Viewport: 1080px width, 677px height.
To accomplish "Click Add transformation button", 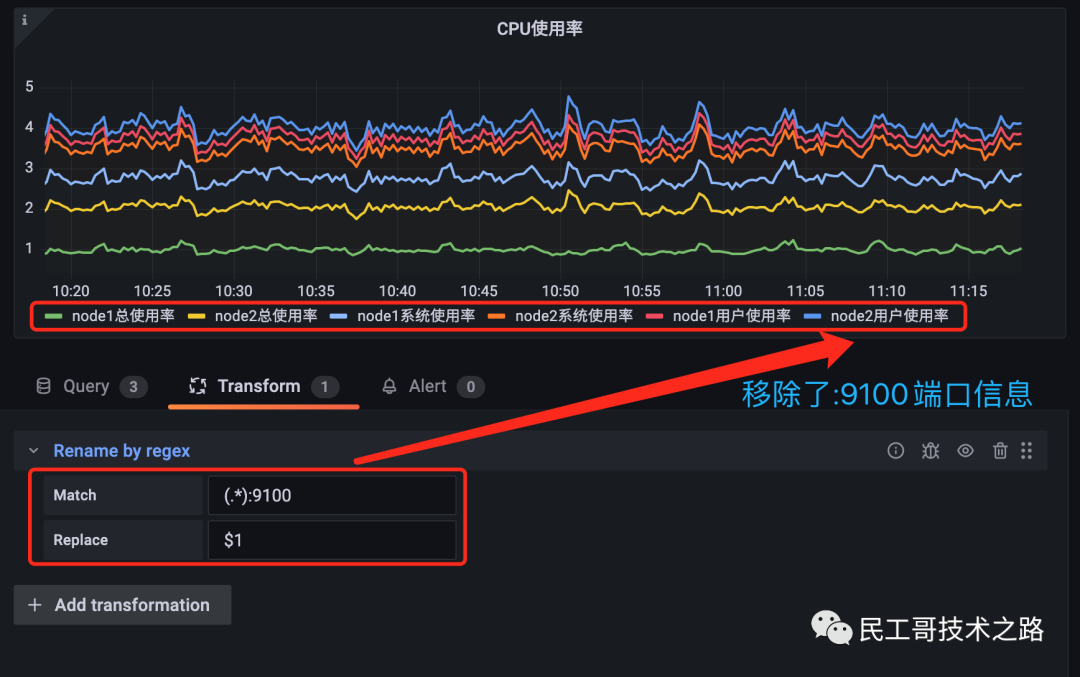I will point(123,605).
